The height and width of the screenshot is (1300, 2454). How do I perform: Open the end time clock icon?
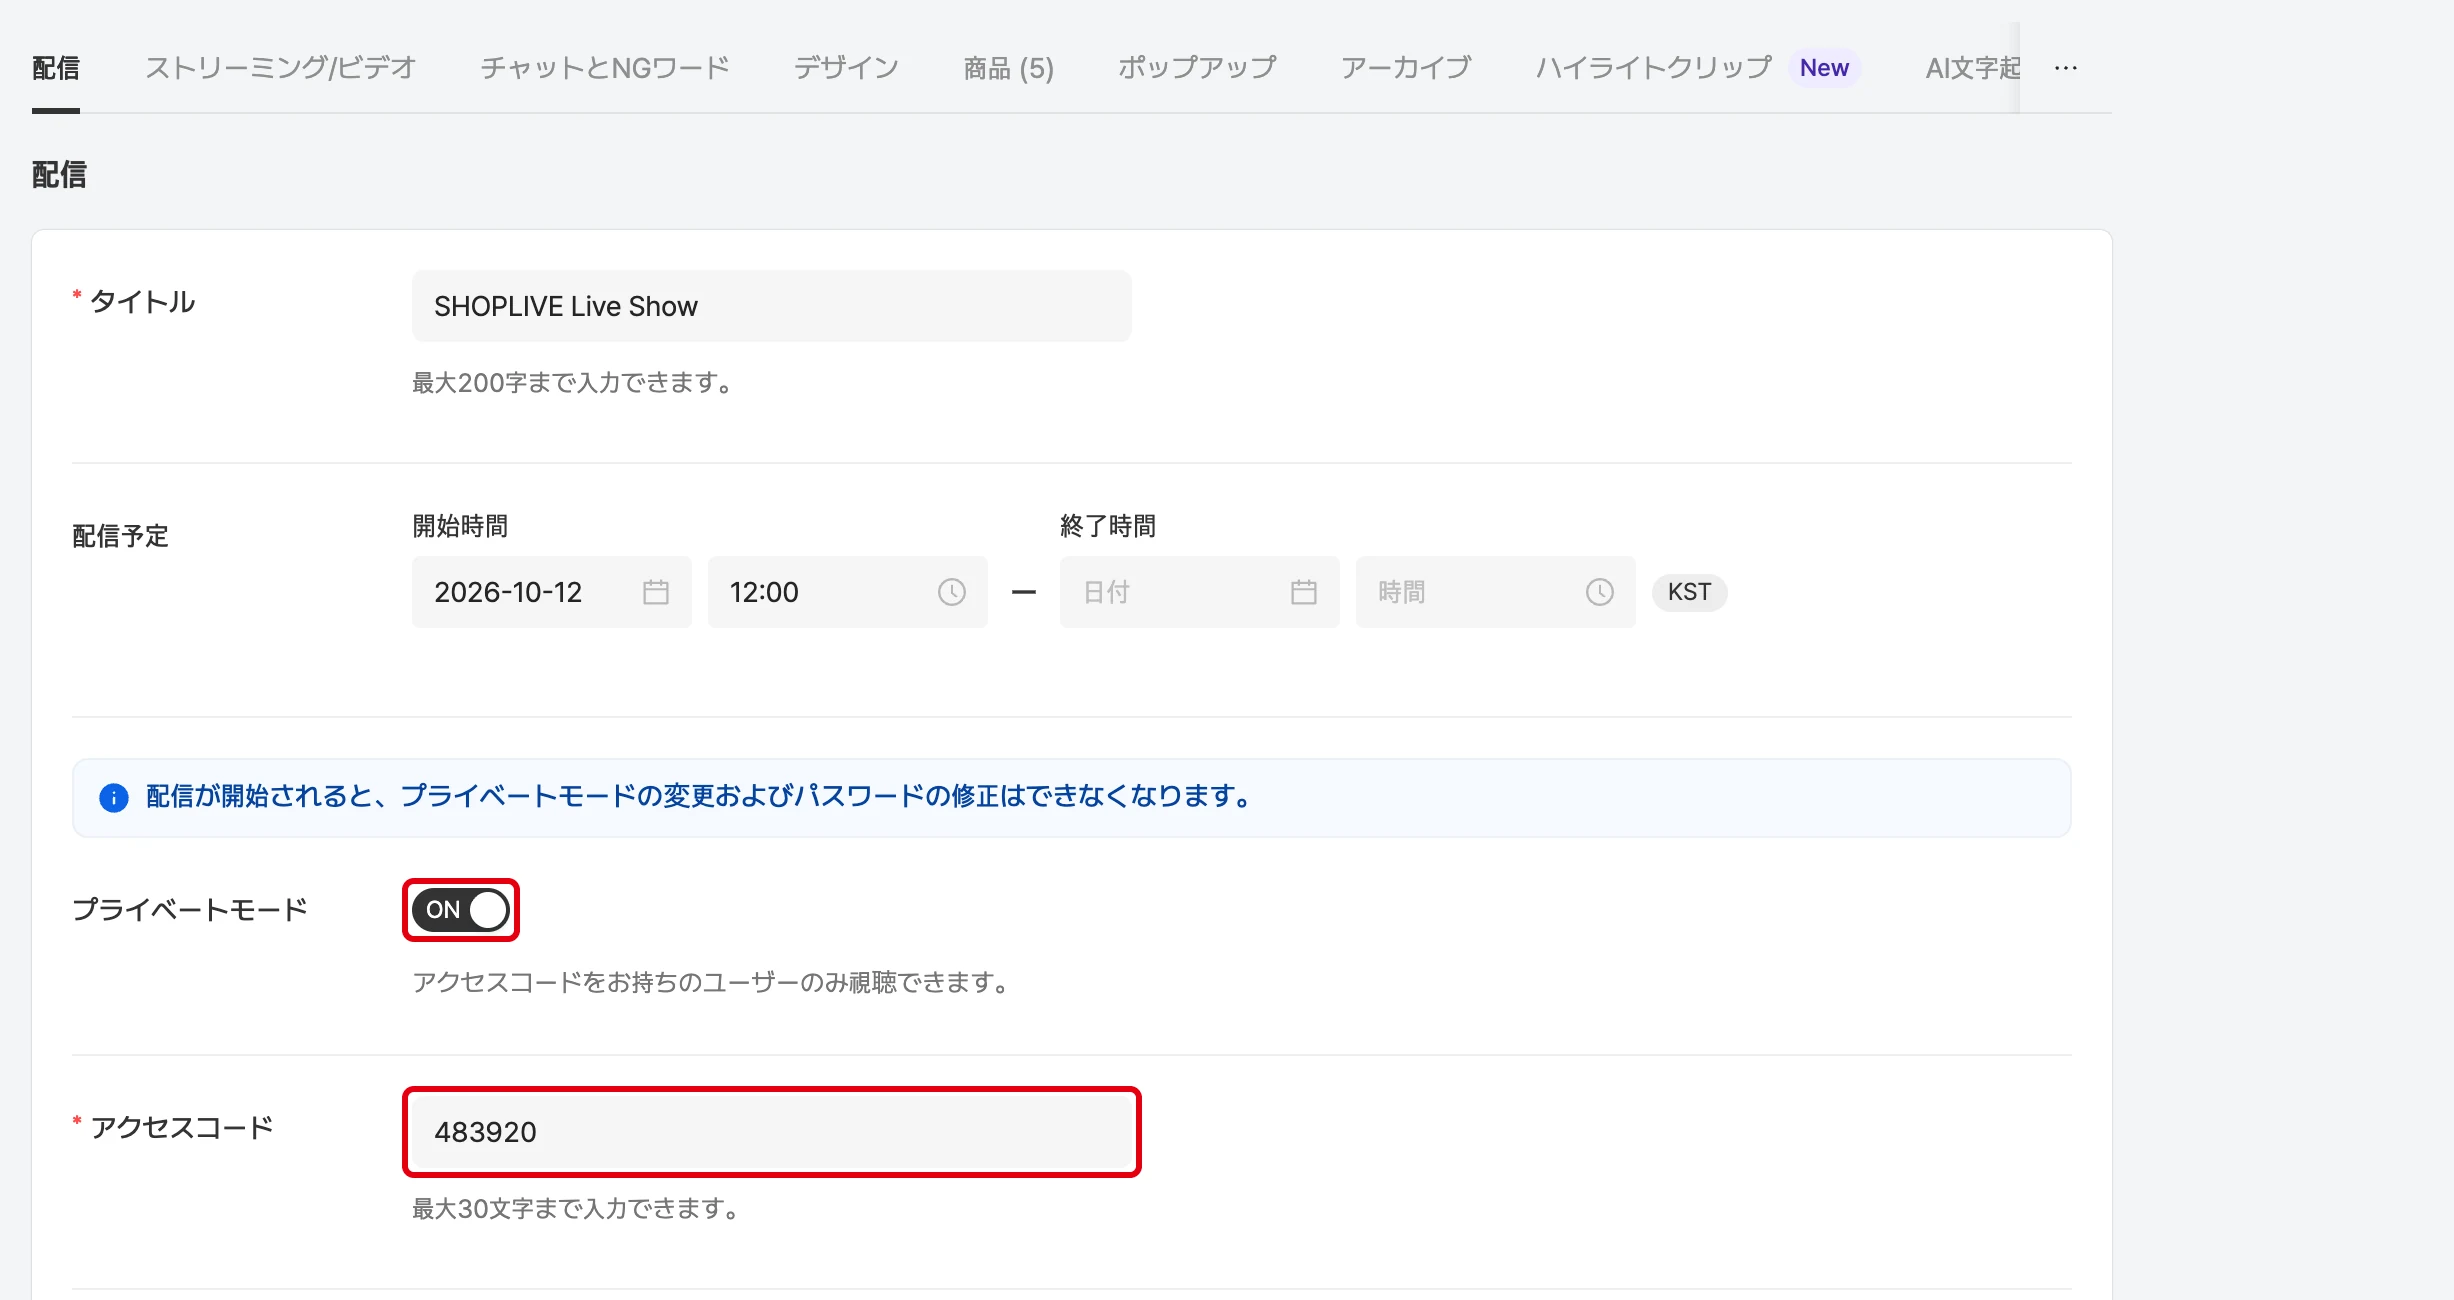[1600, 592]
